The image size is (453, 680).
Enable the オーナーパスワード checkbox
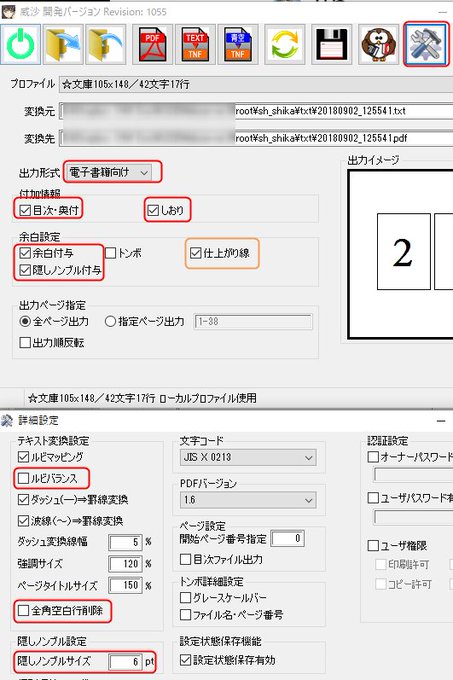373,457
